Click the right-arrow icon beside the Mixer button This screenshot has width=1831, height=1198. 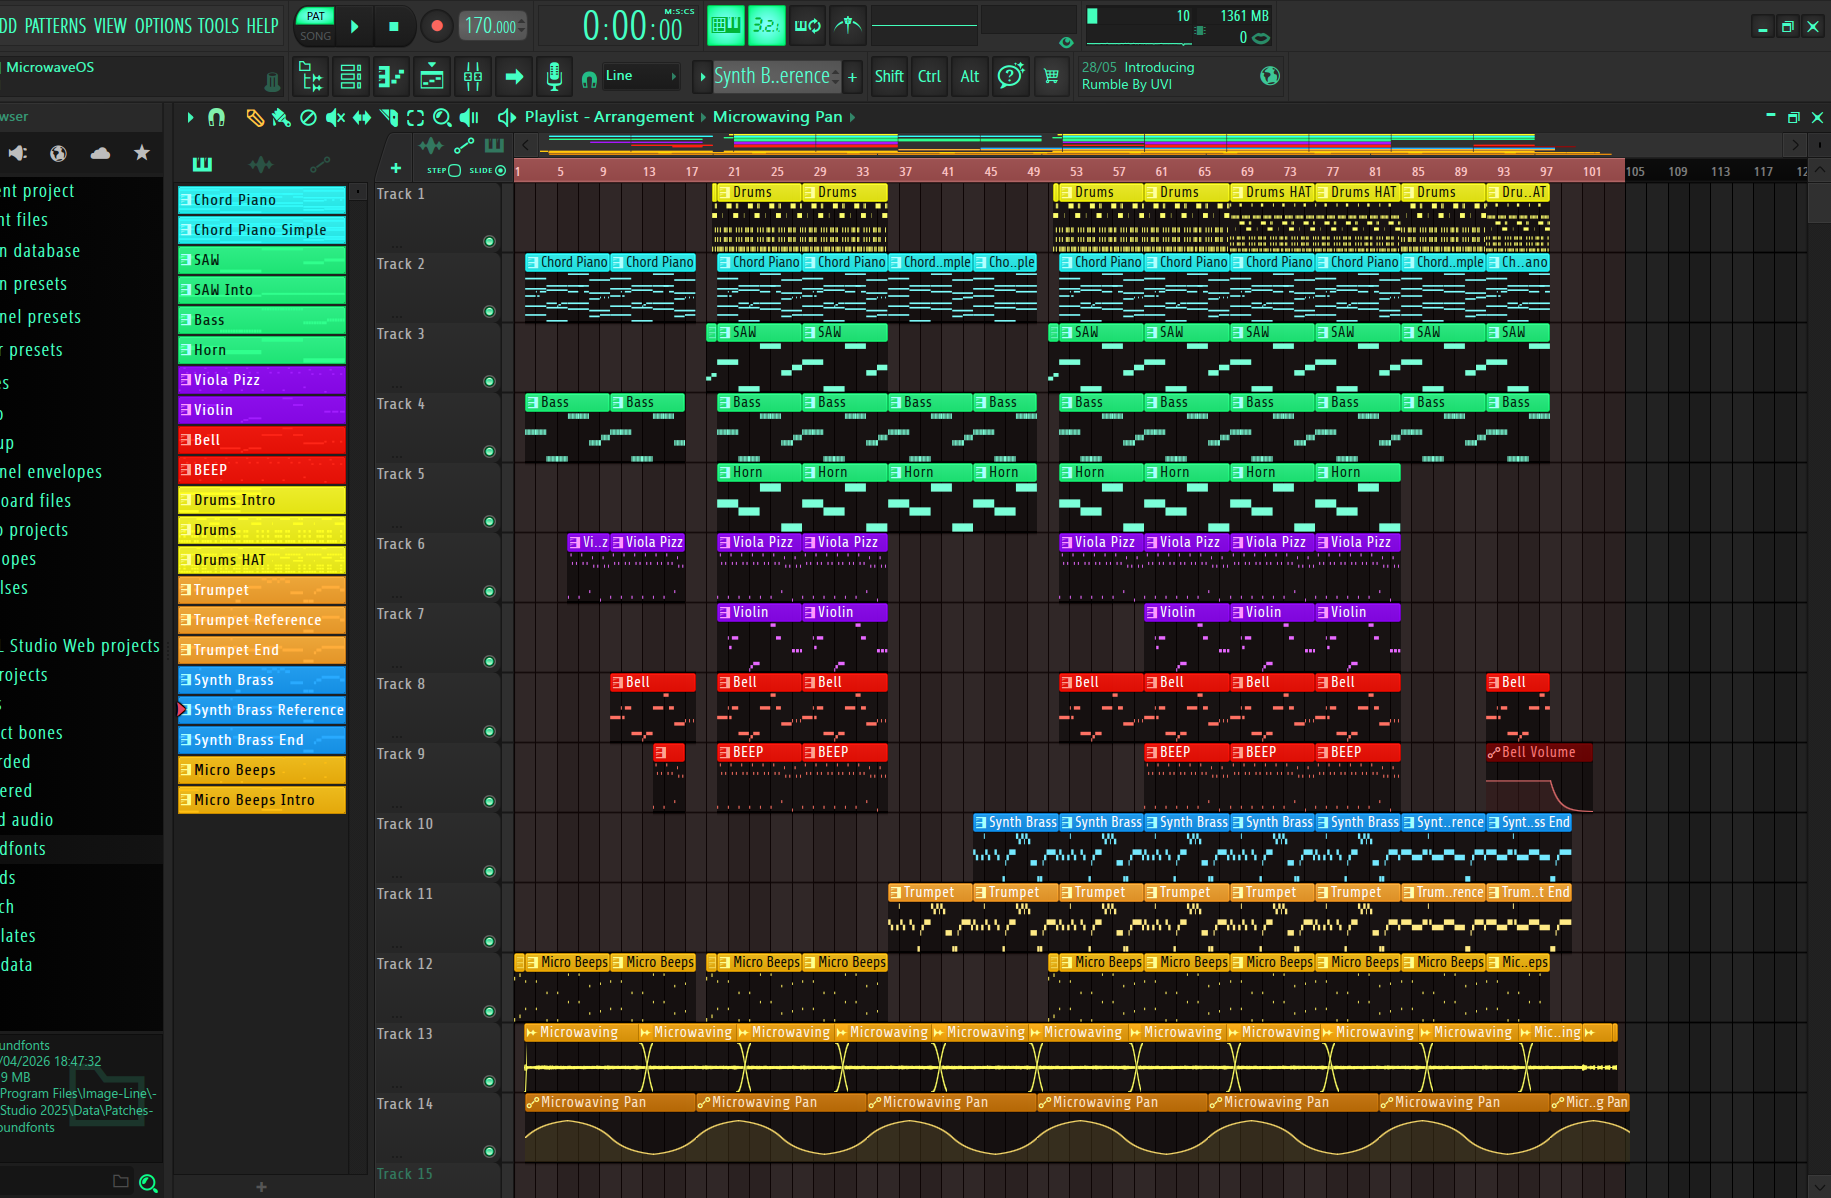click(x=514, y=76)
